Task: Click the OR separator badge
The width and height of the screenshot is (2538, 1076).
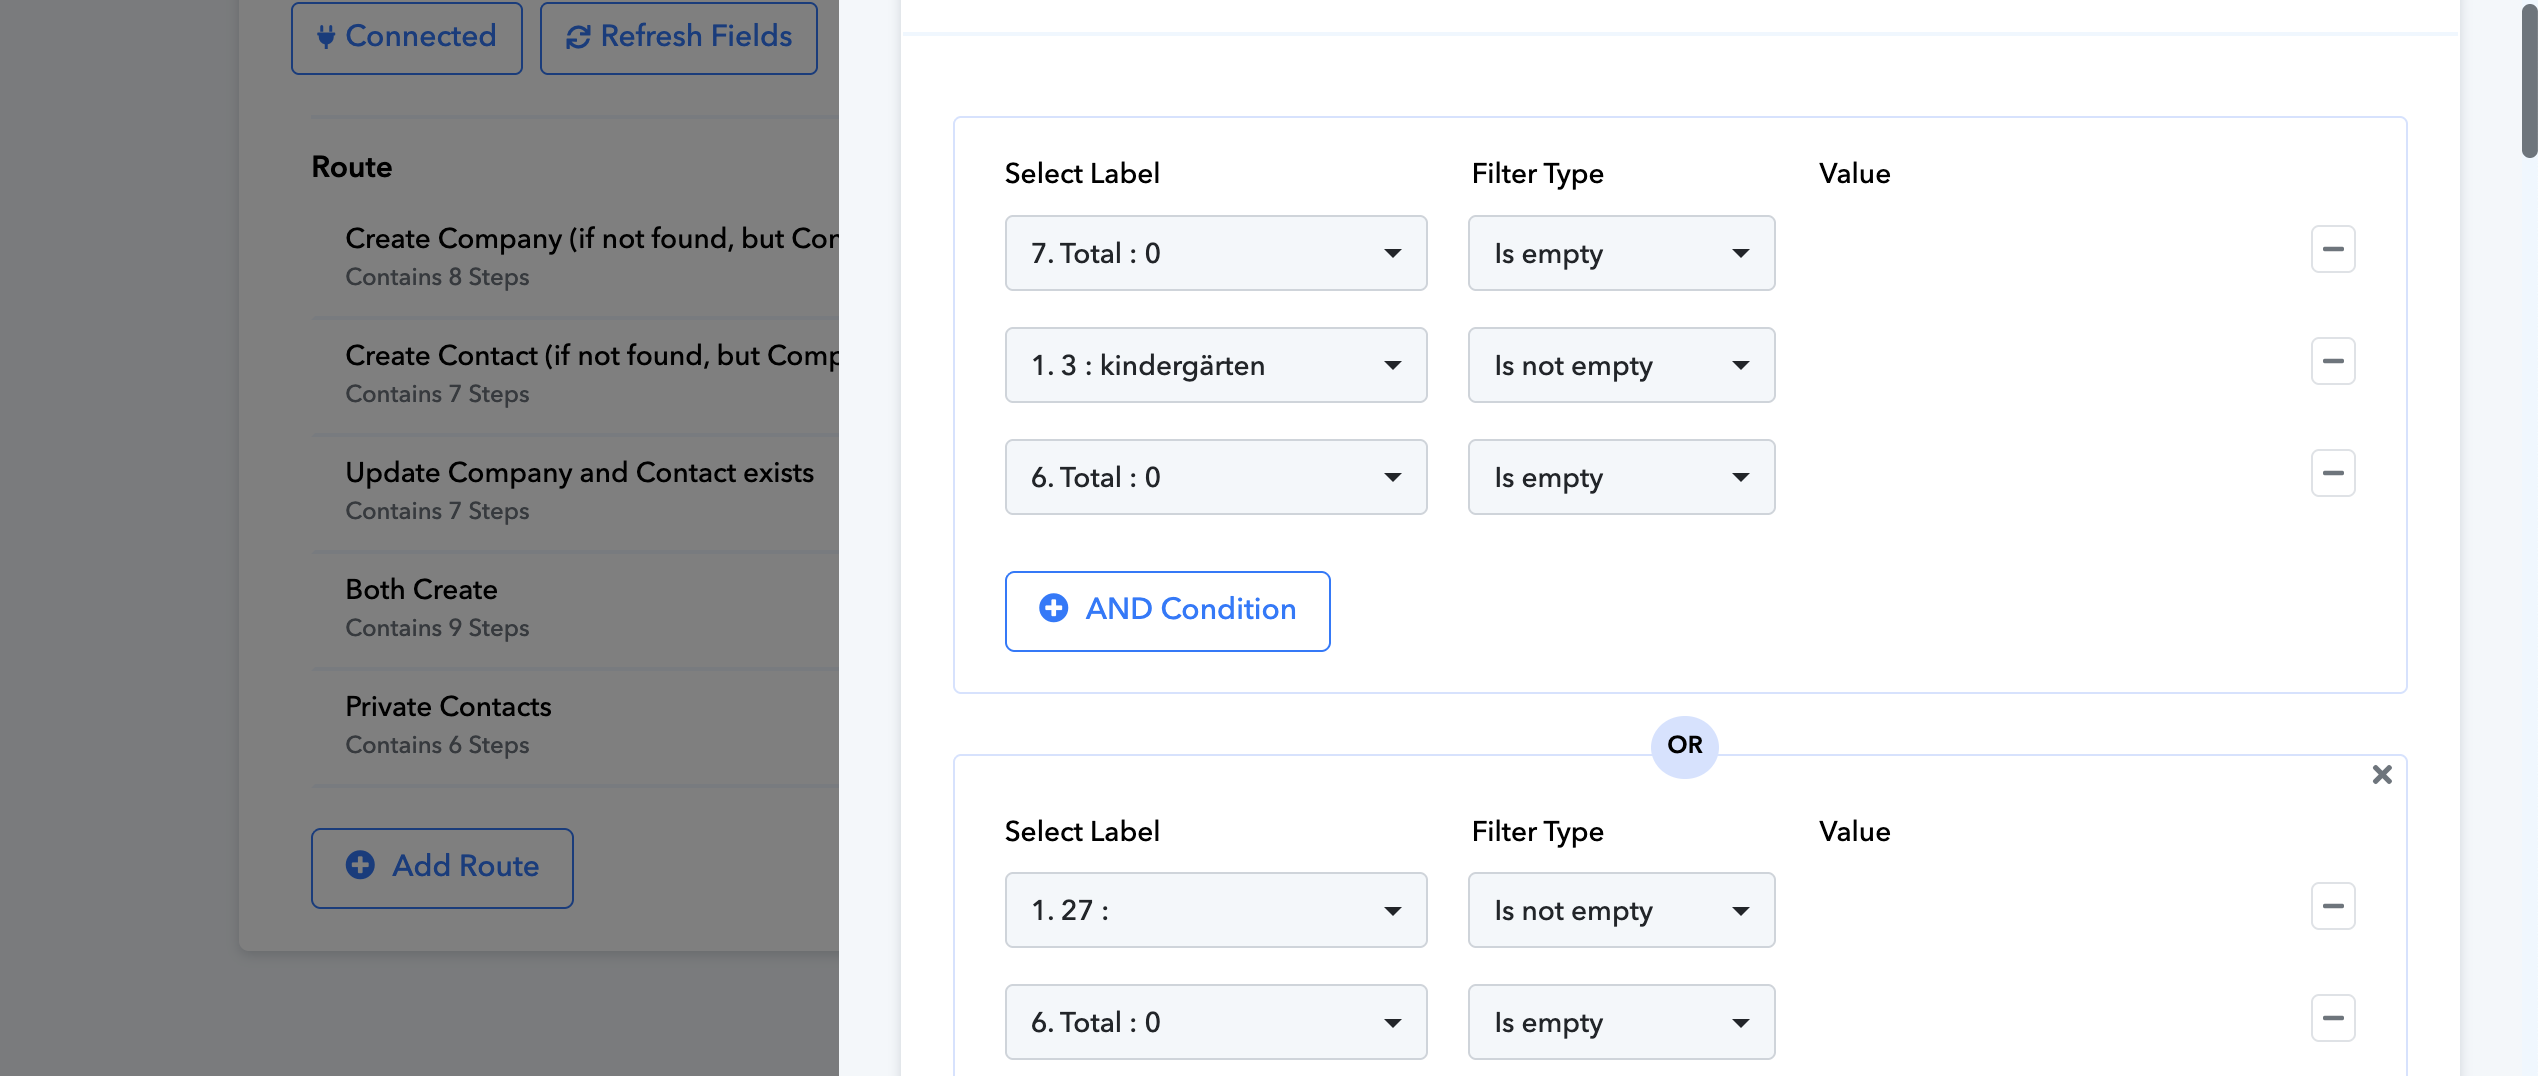Action: (x=1684, y=746)
